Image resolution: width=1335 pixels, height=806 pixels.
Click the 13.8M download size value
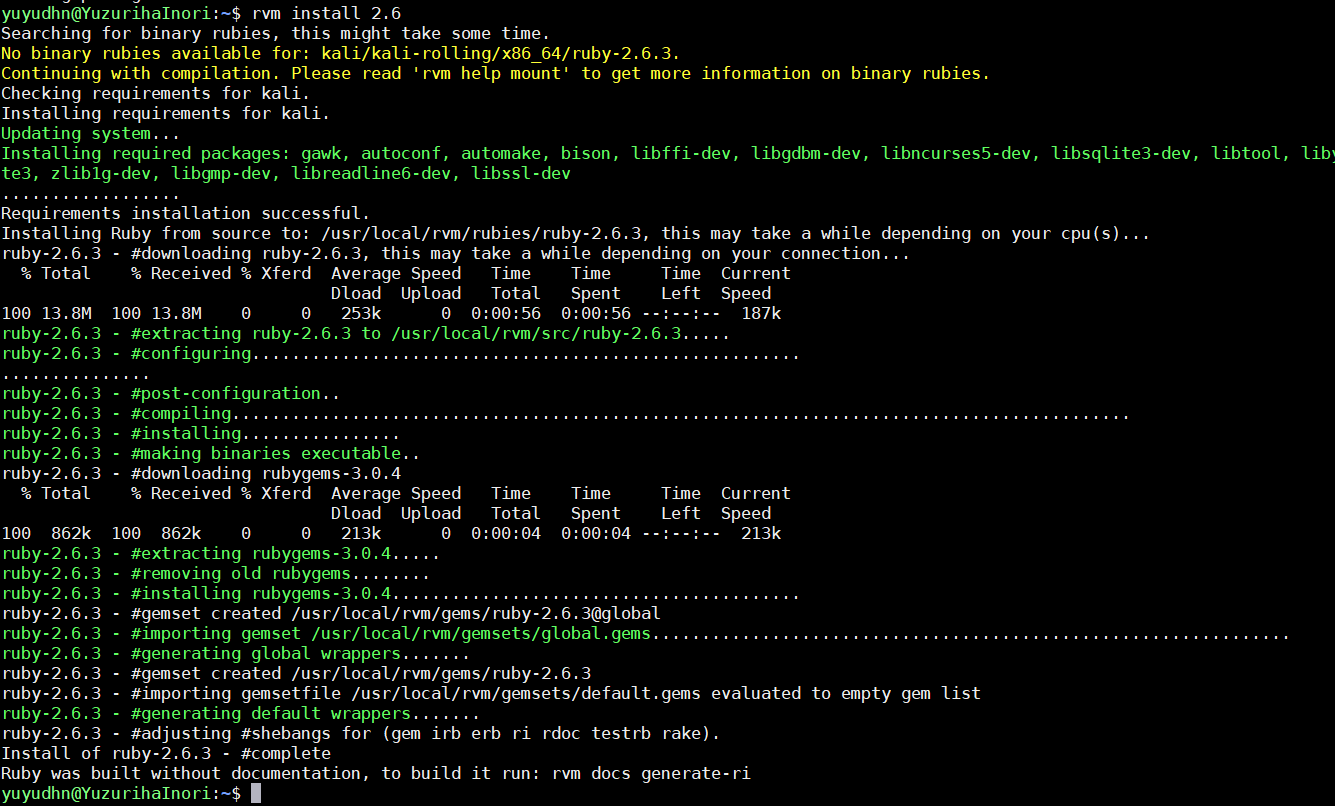[x=60, y=312]
